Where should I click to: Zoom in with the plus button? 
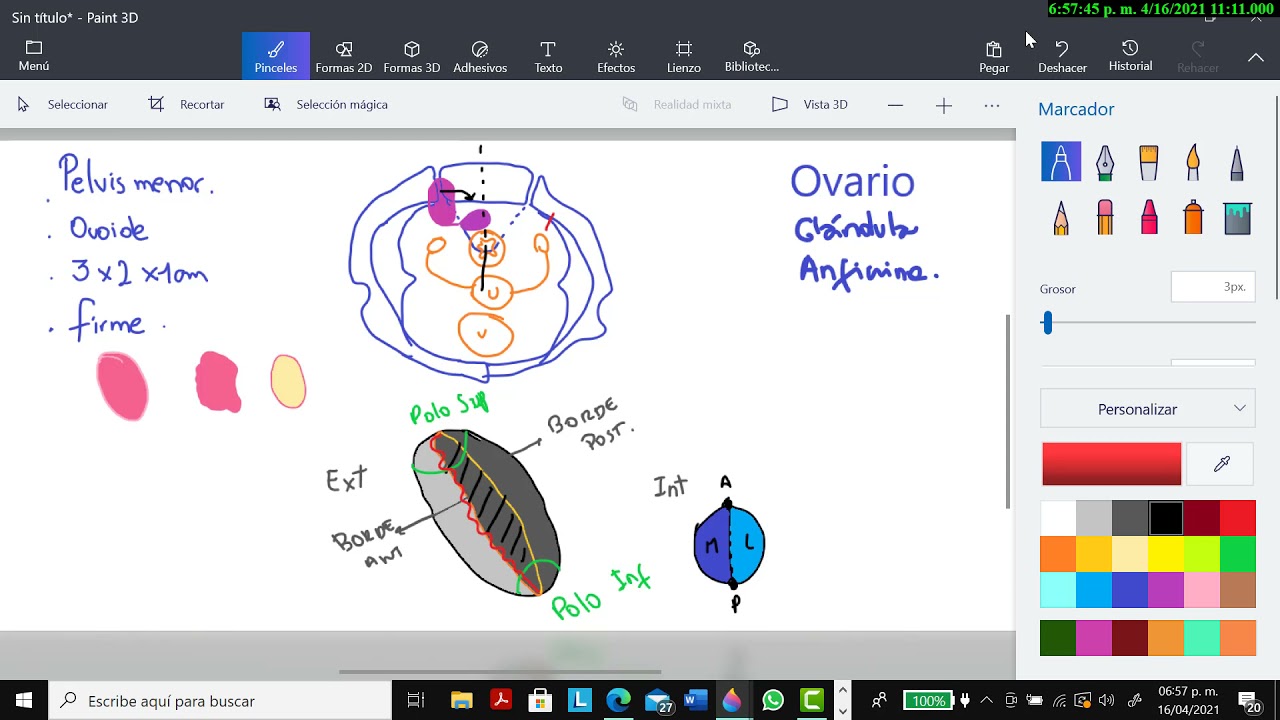(x=944, y=105)
